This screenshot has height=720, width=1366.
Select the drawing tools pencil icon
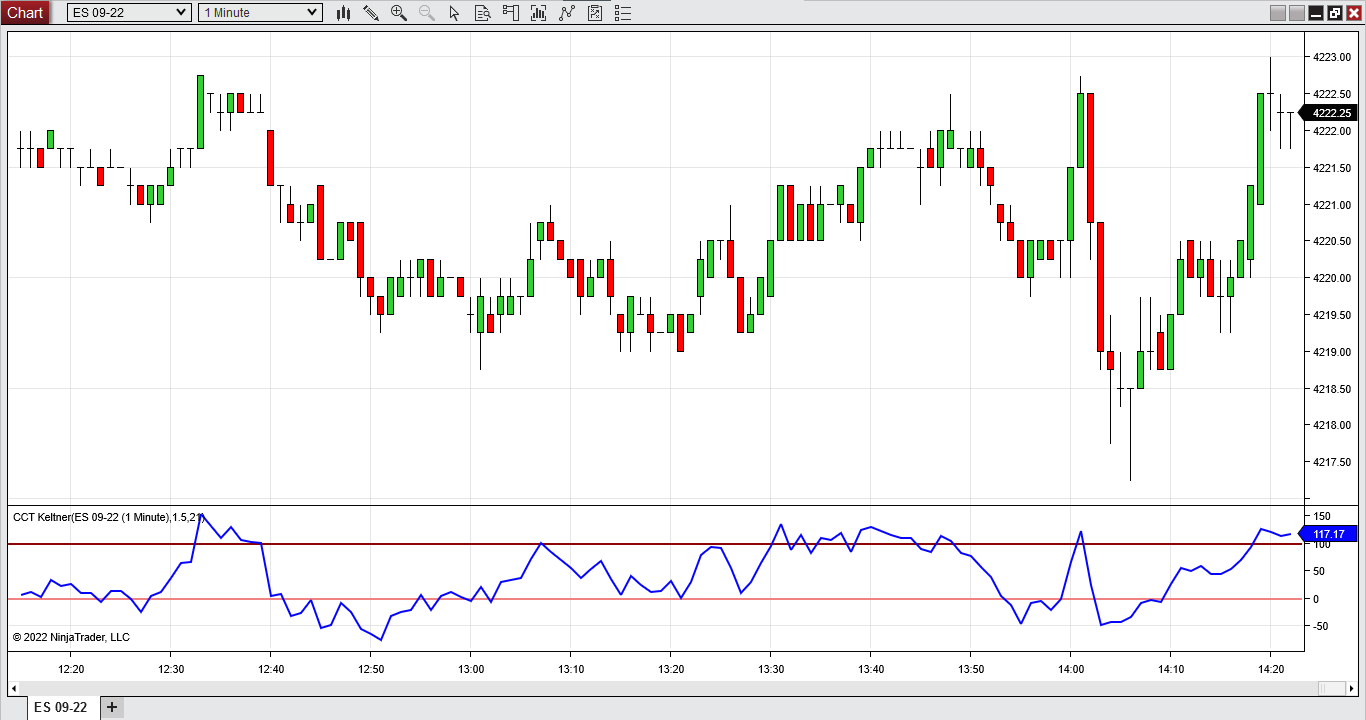pos(371,13)
